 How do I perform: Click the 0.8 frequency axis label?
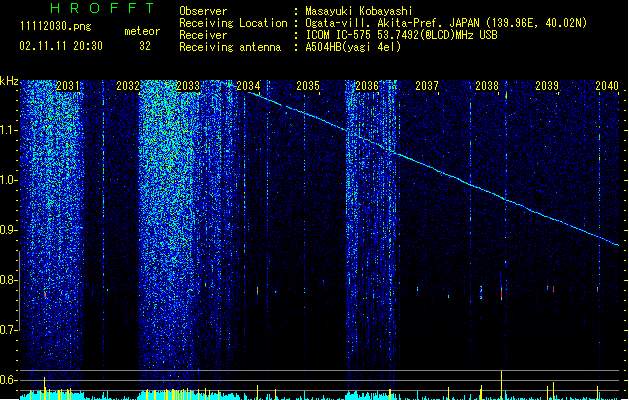[9, 280]
